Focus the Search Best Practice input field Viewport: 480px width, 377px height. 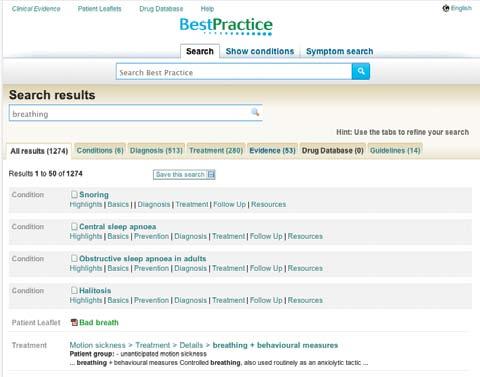click(x=234, y=72)
